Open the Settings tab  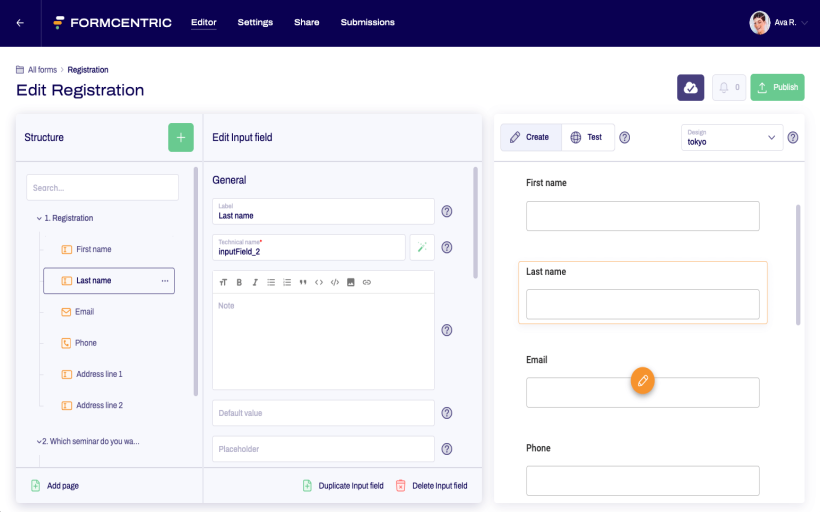[255, 22]
